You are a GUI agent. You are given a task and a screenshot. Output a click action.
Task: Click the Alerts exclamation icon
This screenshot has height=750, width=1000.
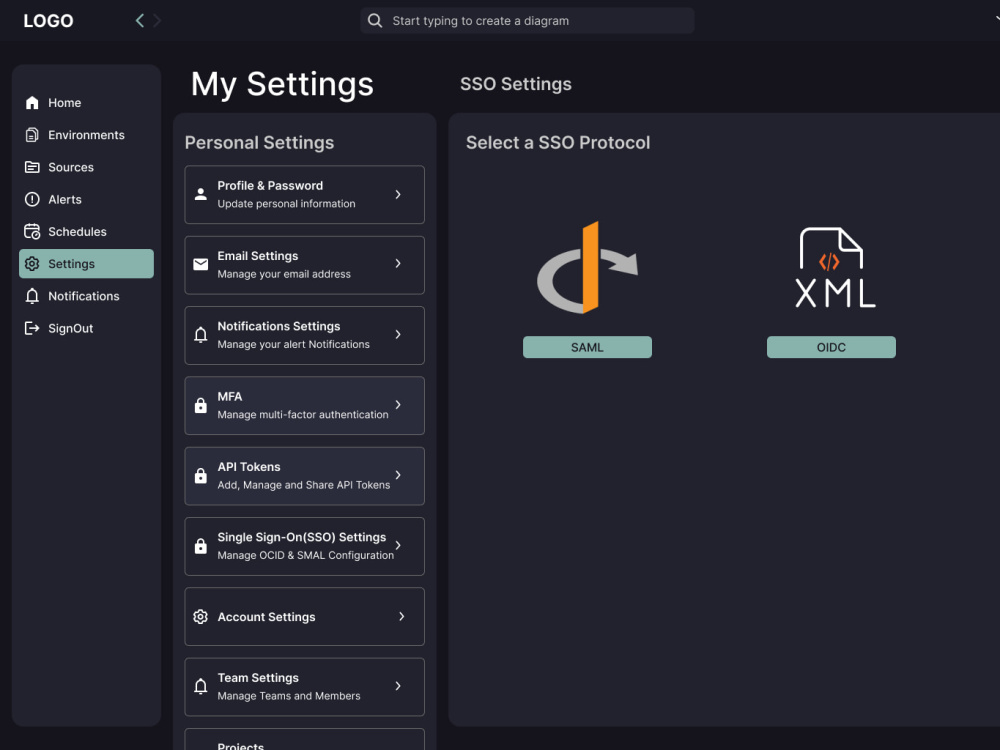(32, 200)
